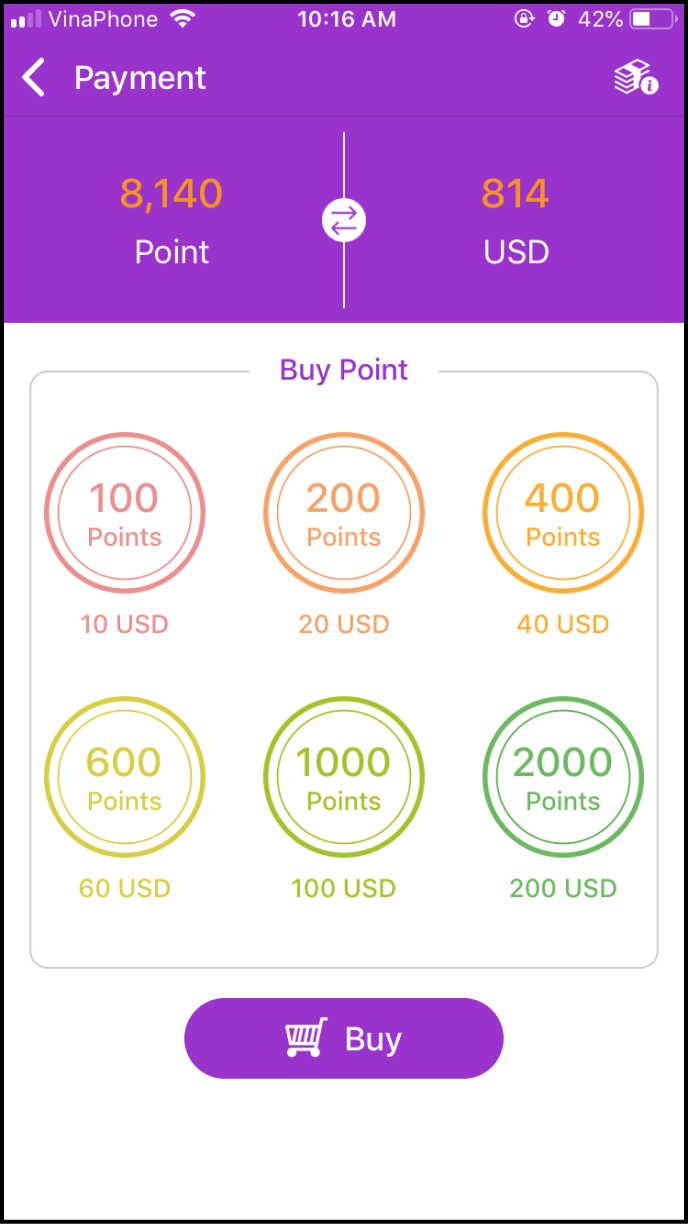Tap the 200 USD price label
The height and width of the screenshot is (1224, 688).
pos(563,888)
